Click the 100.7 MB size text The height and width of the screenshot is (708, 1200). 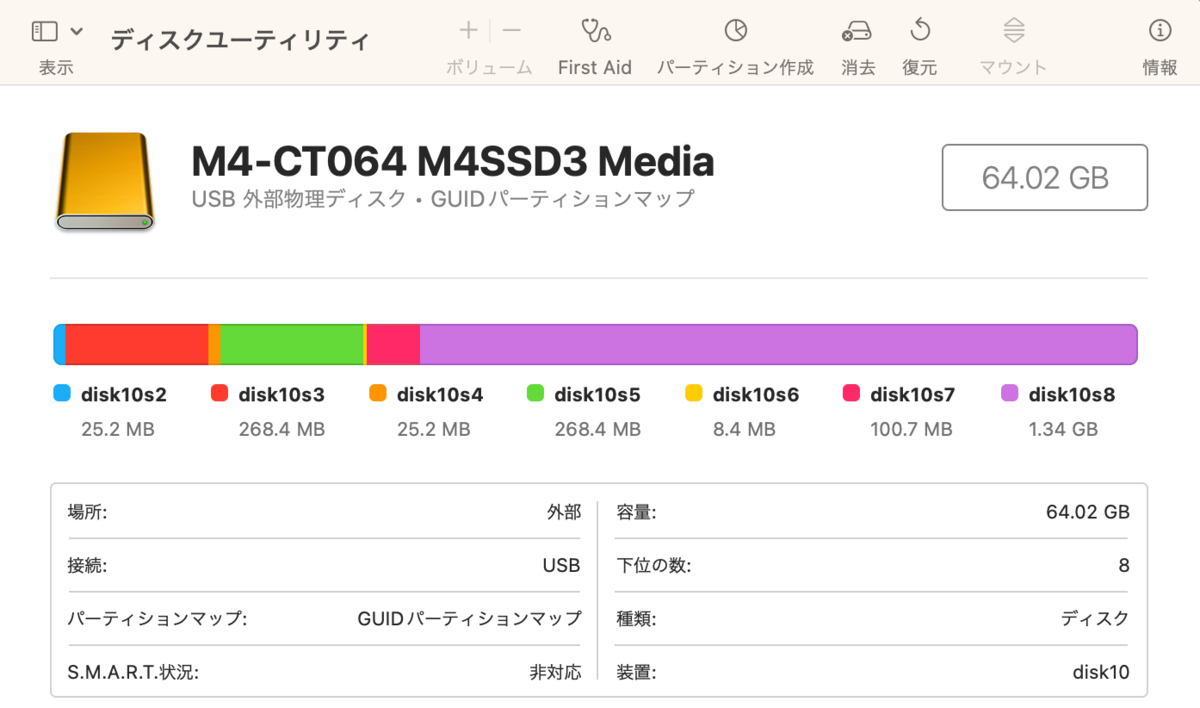(911, 430)
